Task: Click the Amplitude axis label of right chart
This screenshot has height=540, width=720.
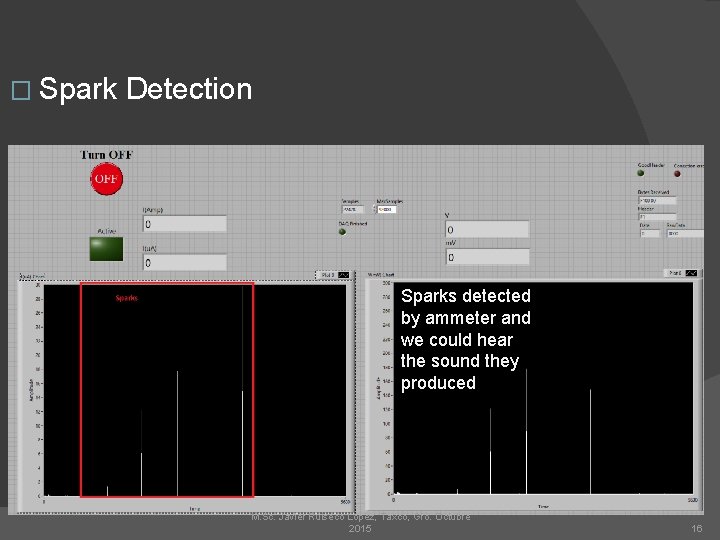Action: (379, 388)
